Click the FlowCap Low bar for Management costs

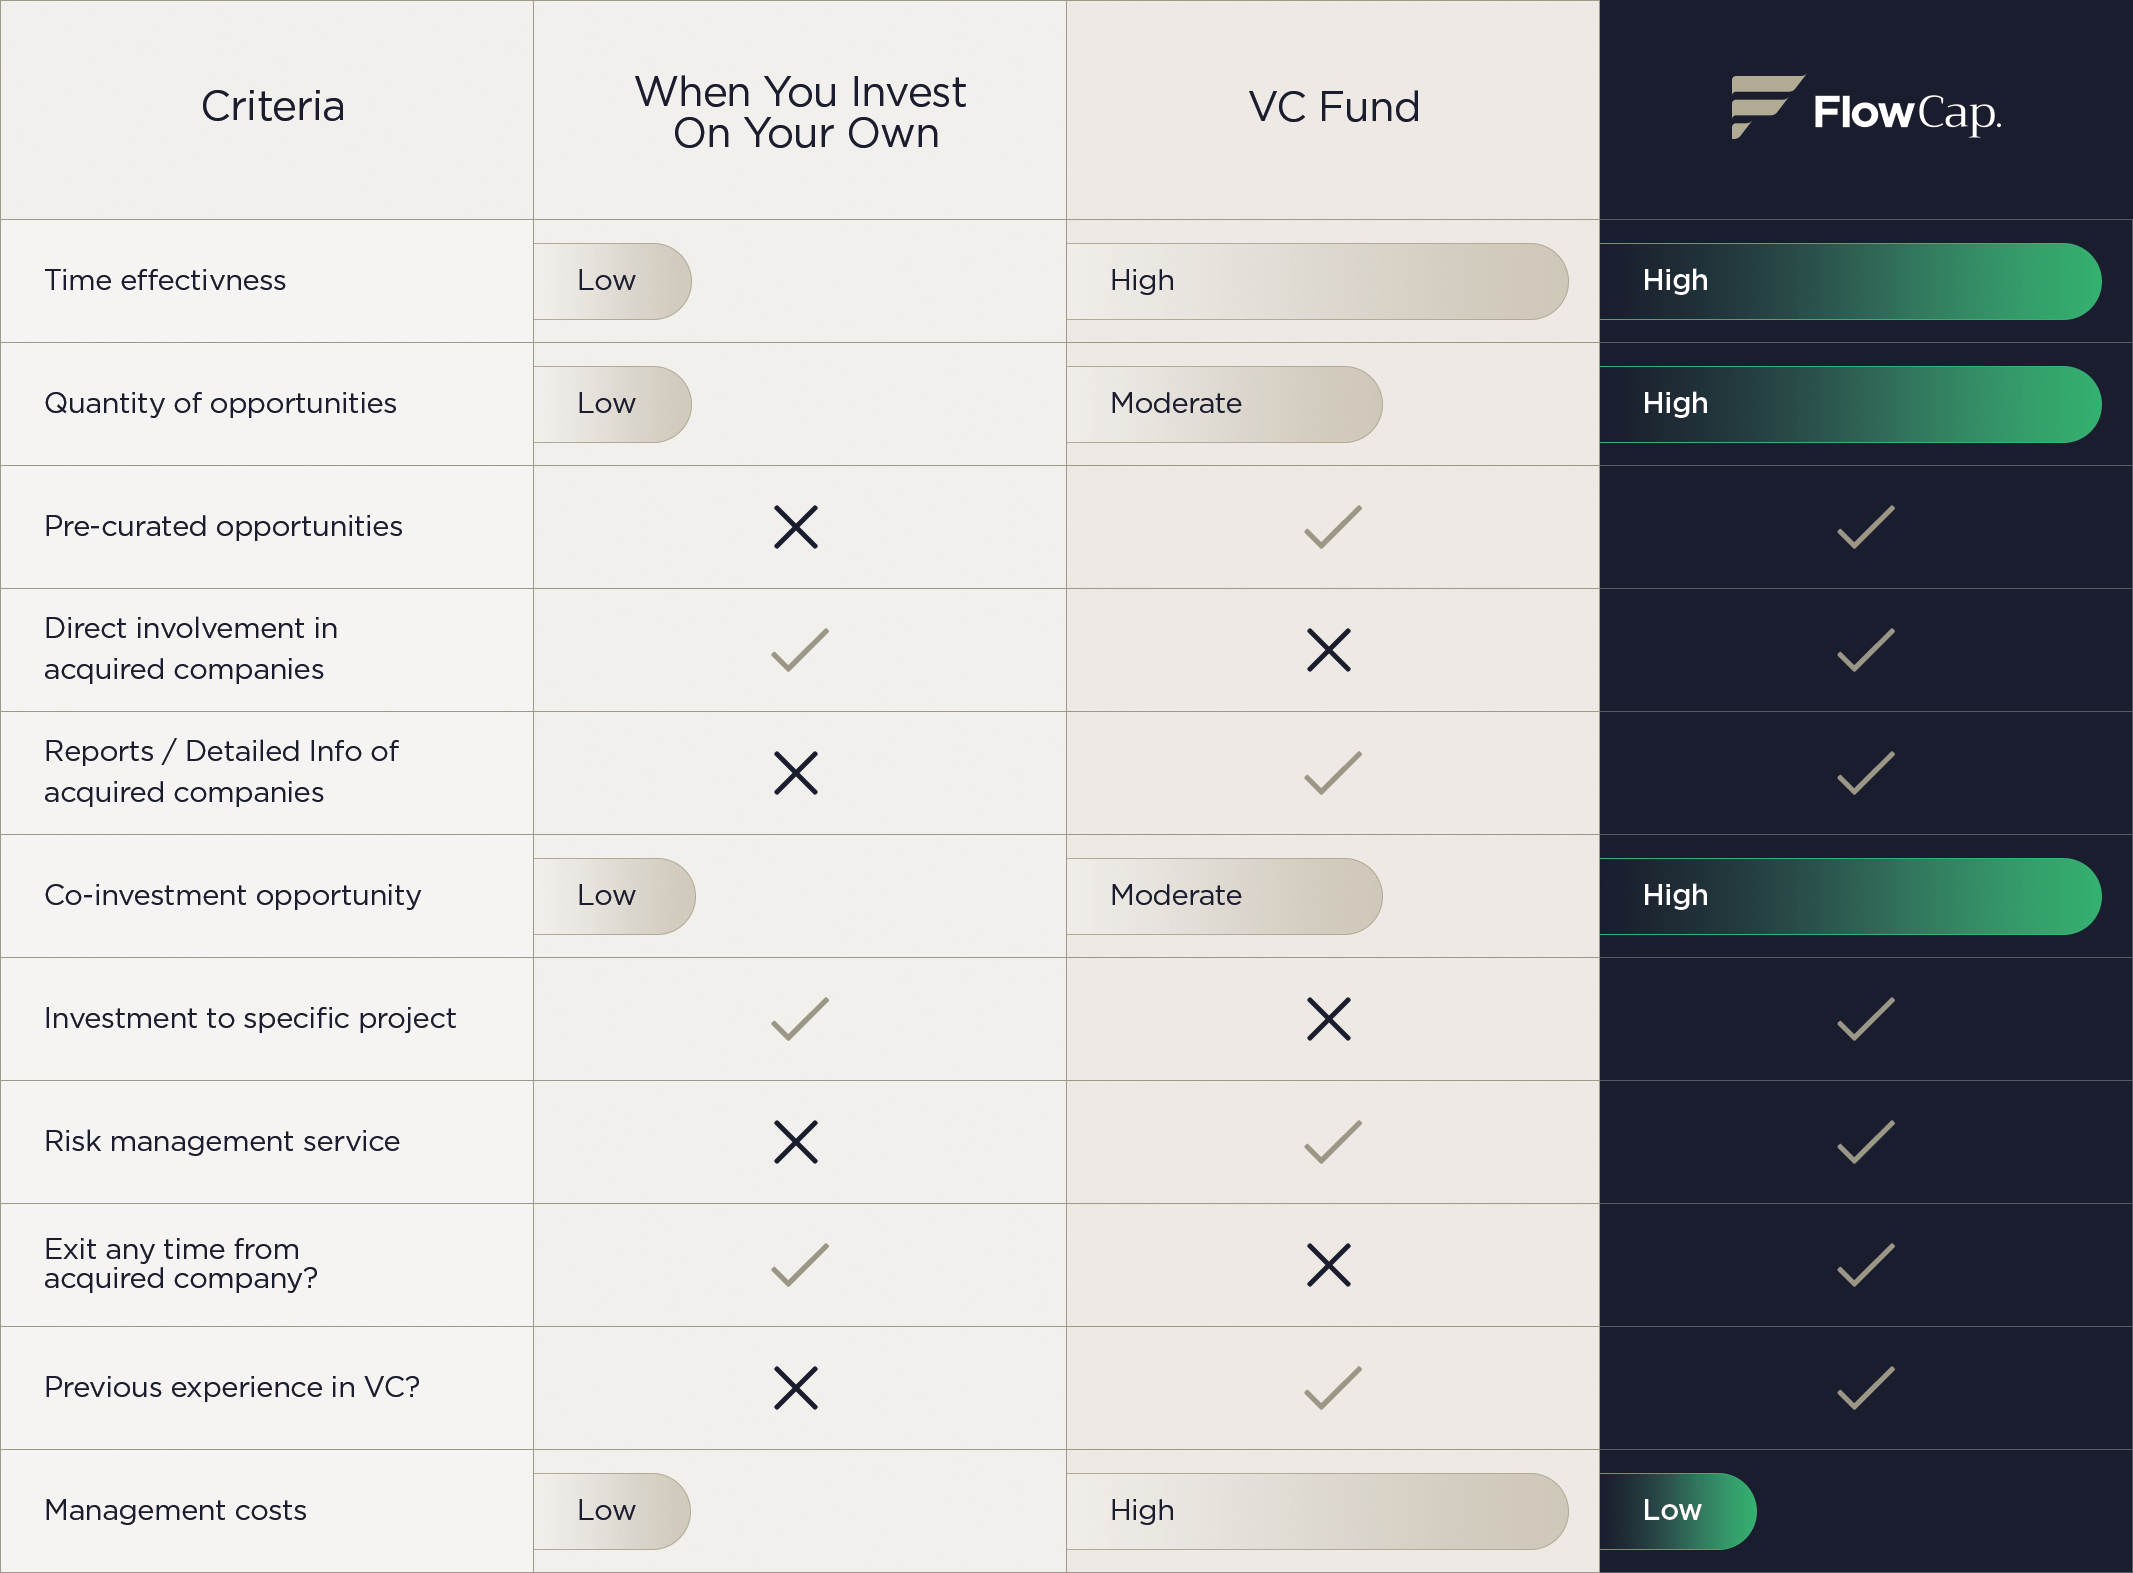click(1678, 1511)
